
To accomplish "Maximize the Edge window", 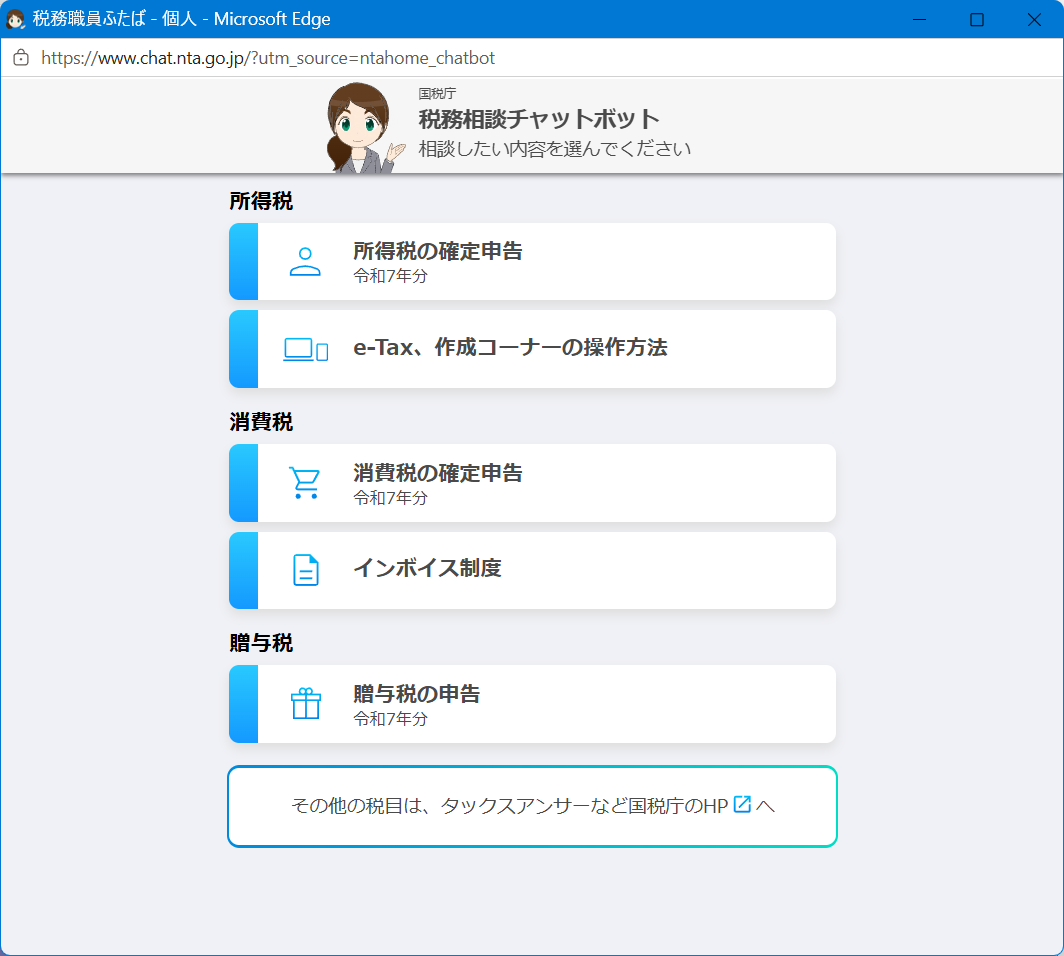I will pyautogui.click(x=977, y=19).
